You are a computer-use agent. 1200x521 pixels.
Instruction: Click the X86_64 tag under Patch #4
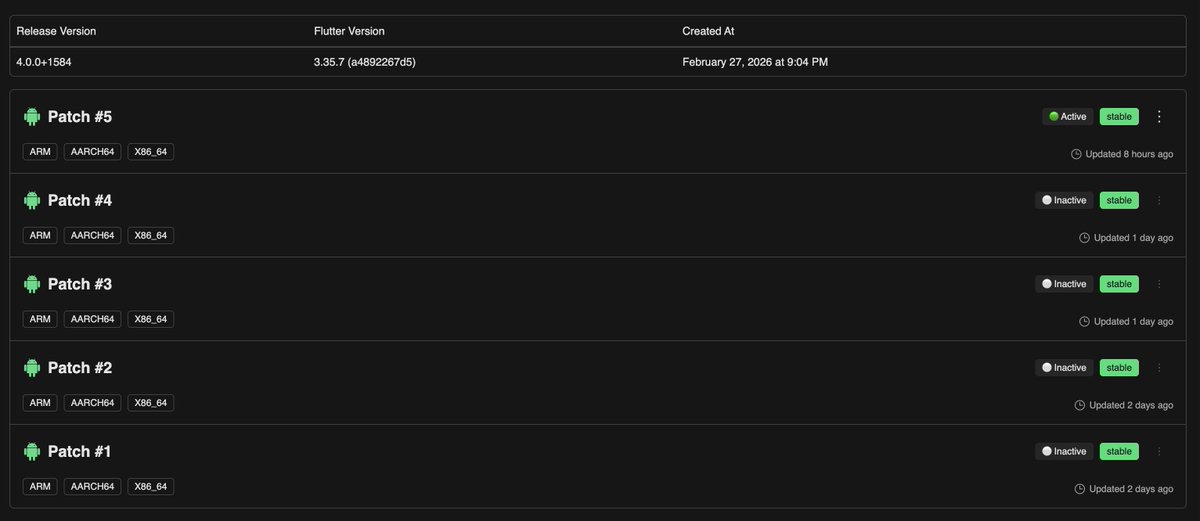[x=150, y=236]
